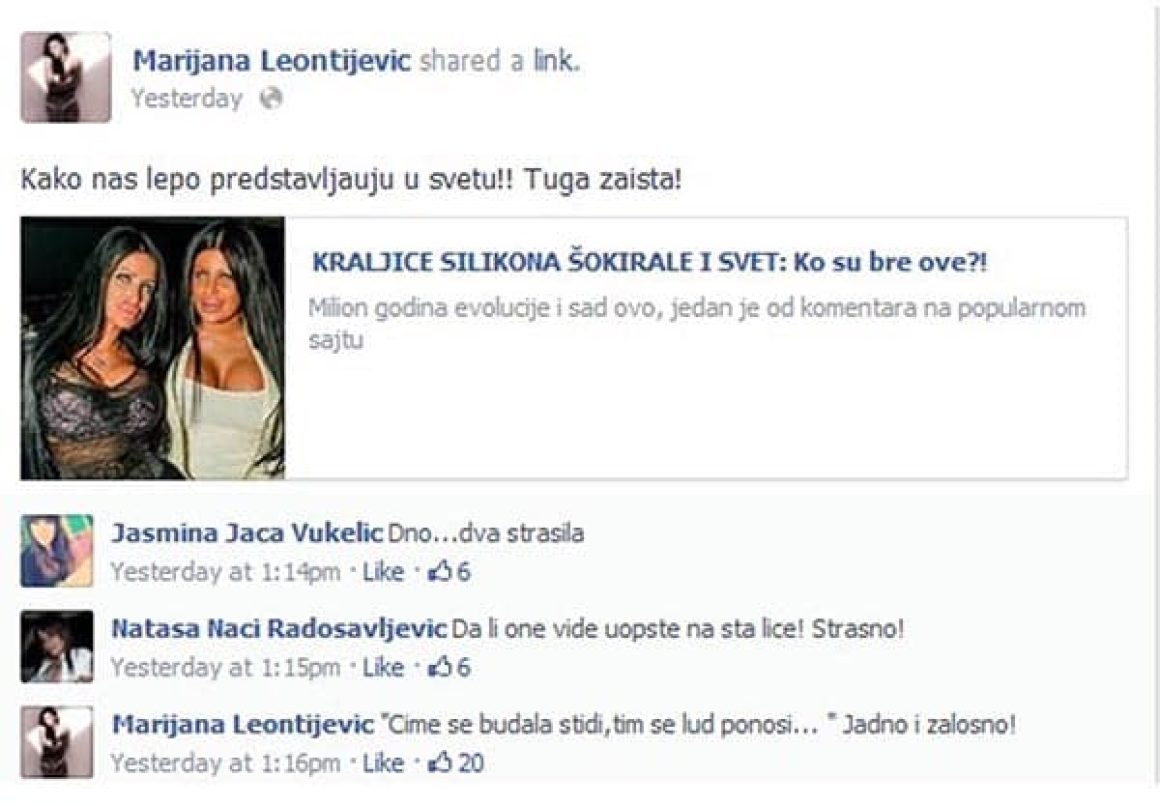Image resolution: width=1160 pixels, height=806 pixels.
Task: Click the post's Yesterday timestamp
Action: (186, 98)
